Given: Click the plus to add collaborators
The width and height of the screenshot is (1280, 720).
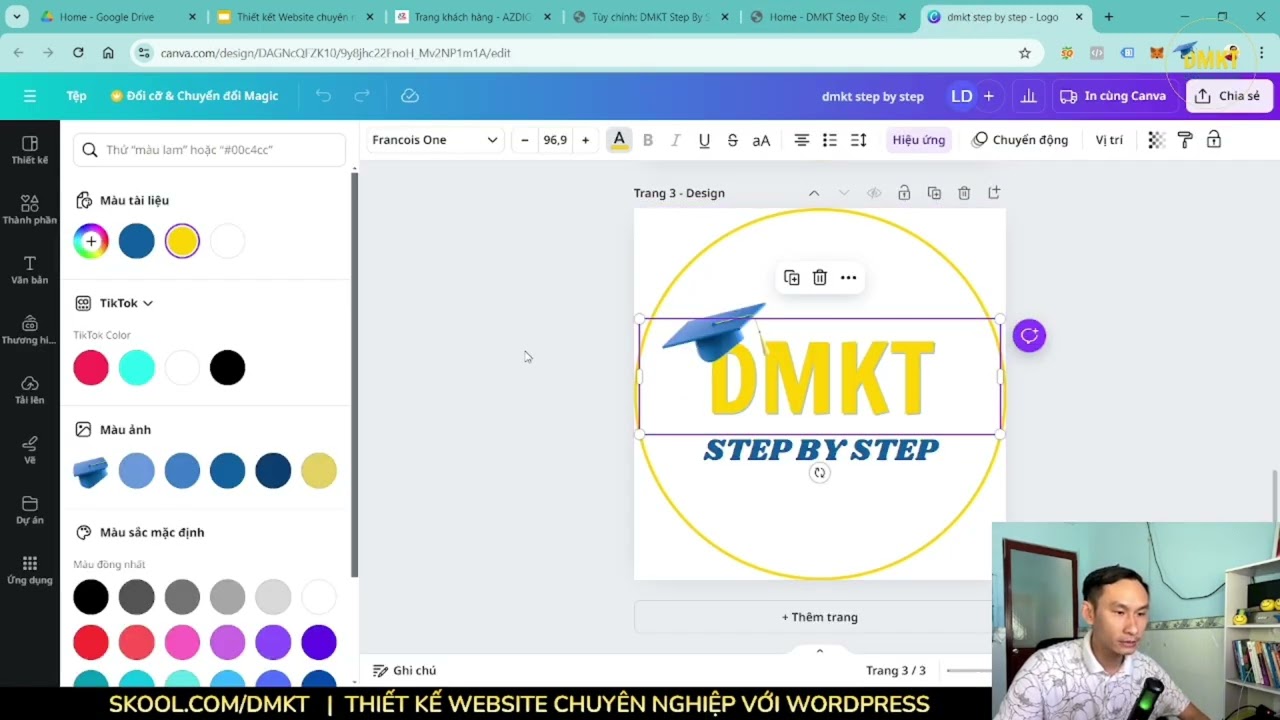Looking at the screenshot, I should point(989,96).
